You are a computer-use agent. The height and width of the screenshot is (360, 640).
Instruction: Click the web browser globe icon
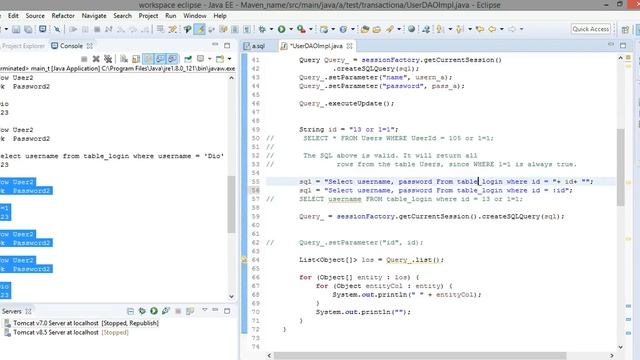coord(411,29)
